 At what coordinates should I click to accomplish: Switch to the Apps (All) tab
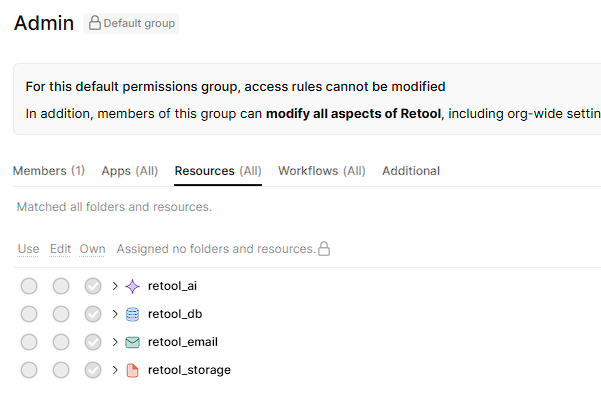(x=130, y=171)
